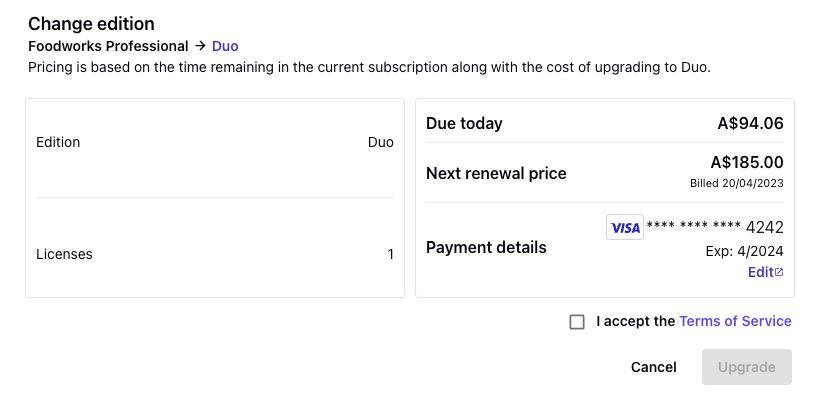This screenshot has width=820, height=405.
Task: Click the A$185.00 renewal price
Action: point(747,163)
